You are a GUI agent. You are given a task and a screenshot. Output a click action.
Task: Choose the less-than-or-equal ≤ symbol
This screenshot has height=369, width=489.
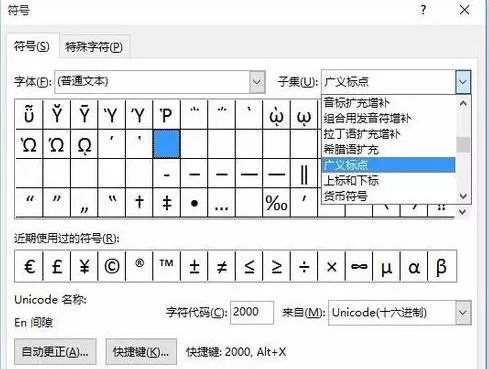tap(249, 266)
